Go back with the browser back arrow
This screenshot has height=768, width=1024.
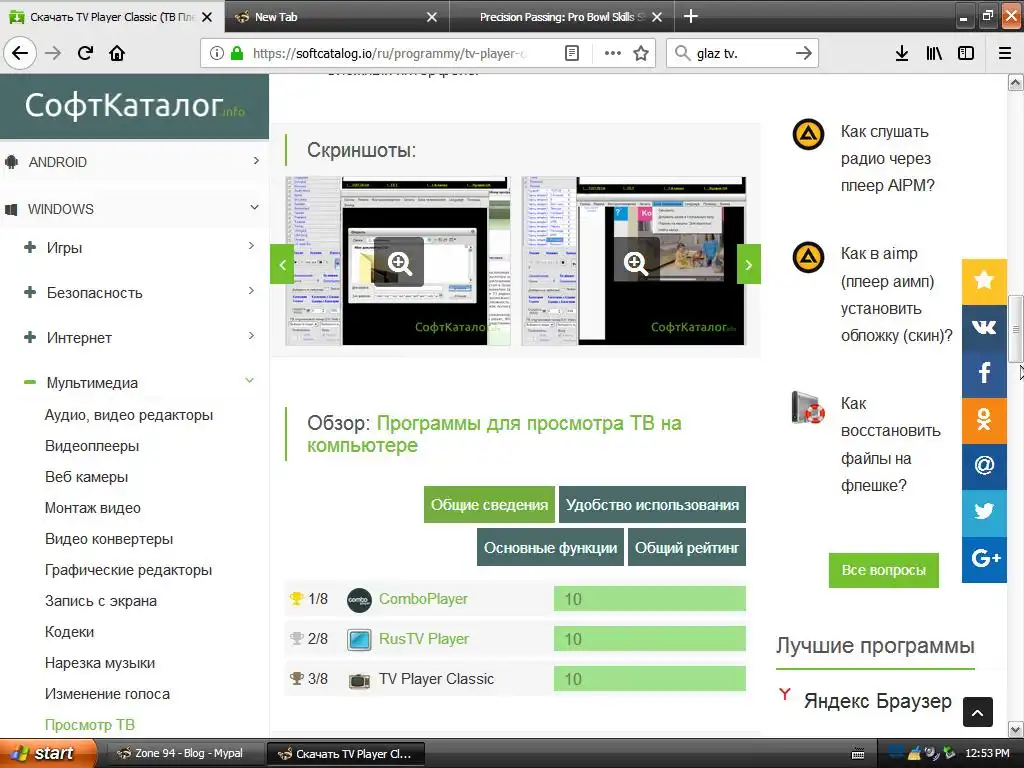pos(20,53)
